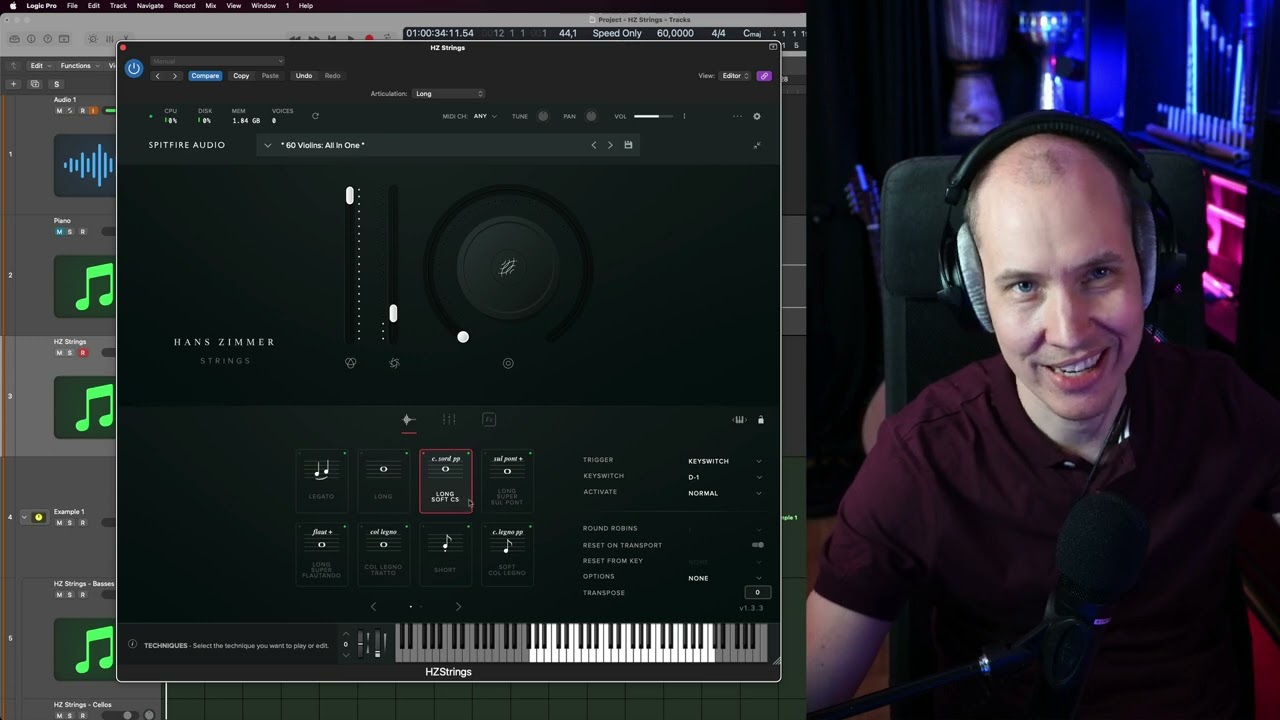Adjust the VOL slider
The image size is (1280, 720).
[x=653, y=116]
